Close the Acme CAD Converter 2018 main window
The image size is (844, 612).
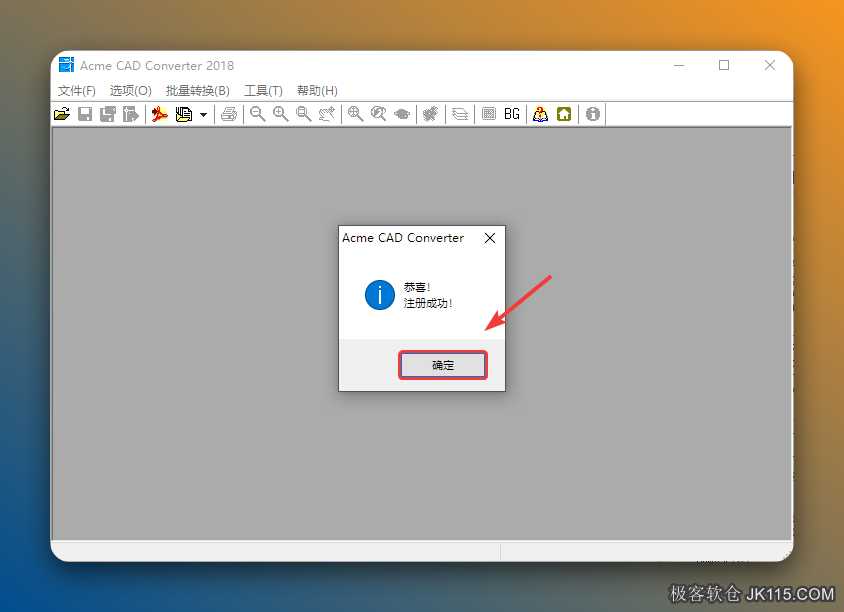coord(770,65)
